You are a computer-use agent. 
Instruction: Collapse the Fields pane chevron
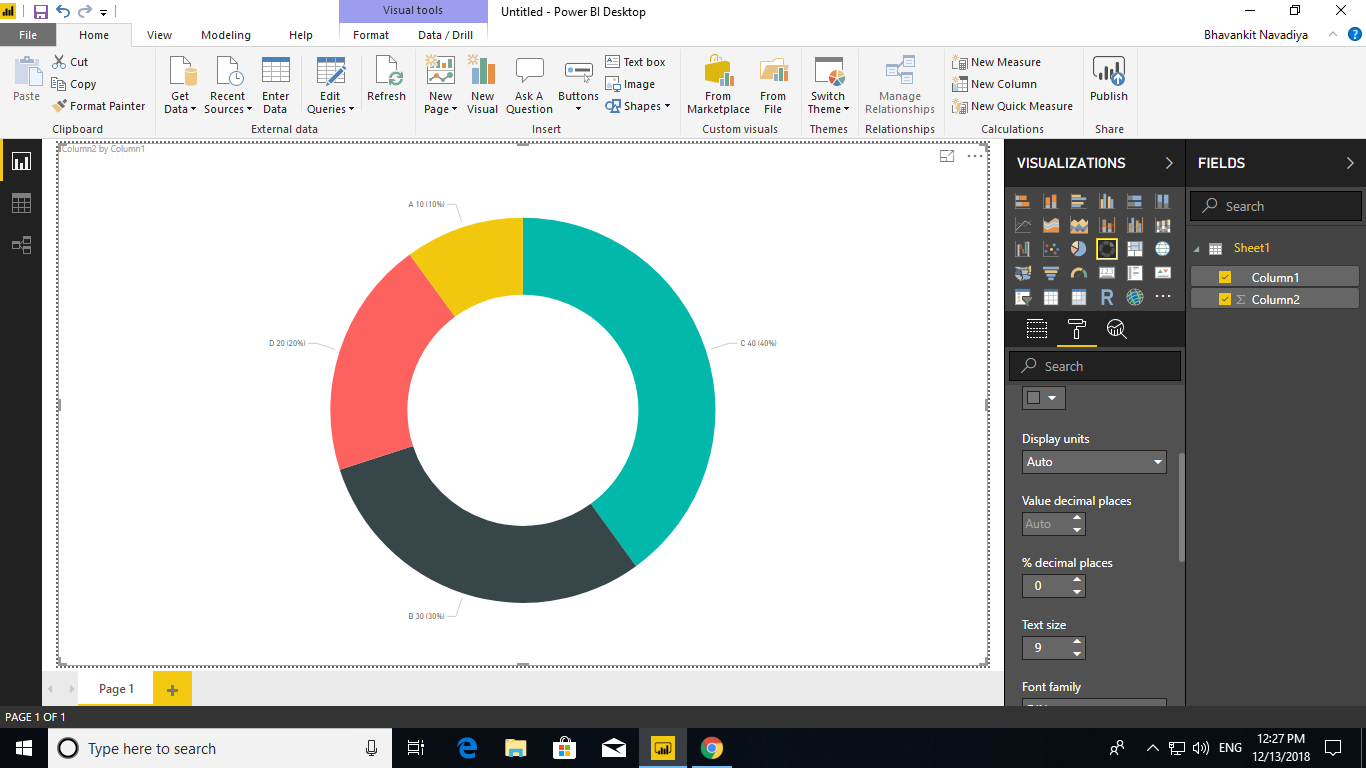click(x=1350, y=163)
